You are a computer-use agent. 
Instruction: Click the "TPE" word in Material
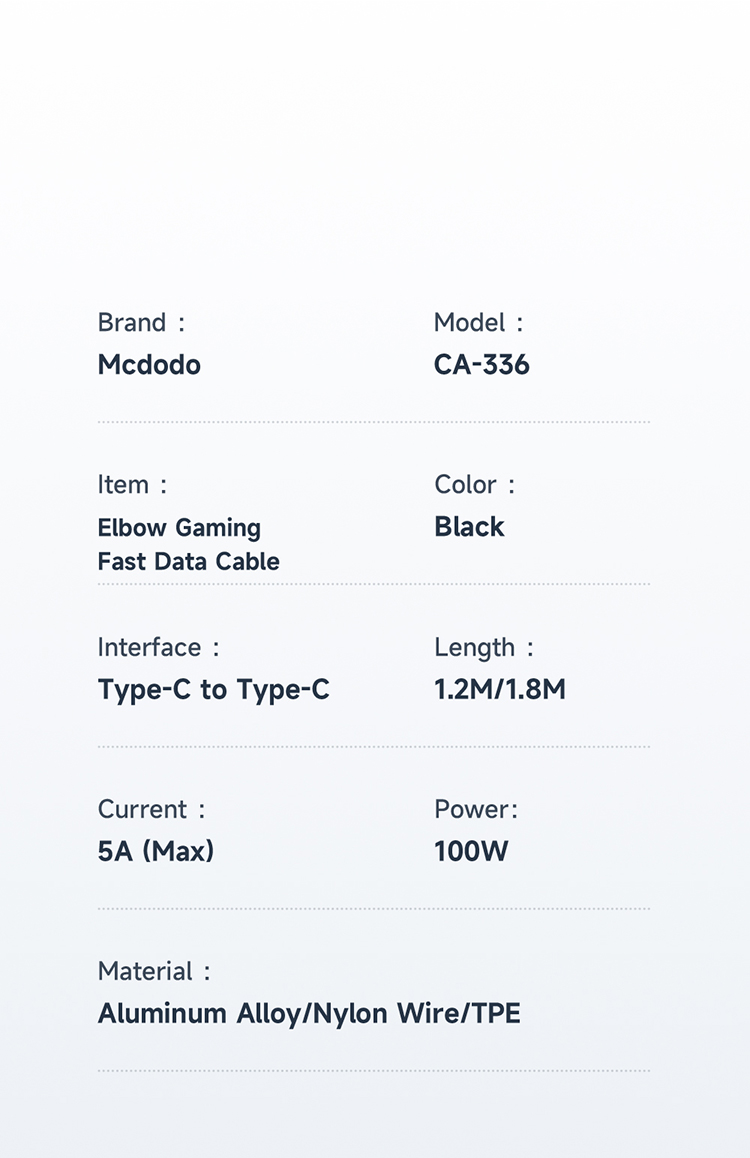pos(497,1014)
